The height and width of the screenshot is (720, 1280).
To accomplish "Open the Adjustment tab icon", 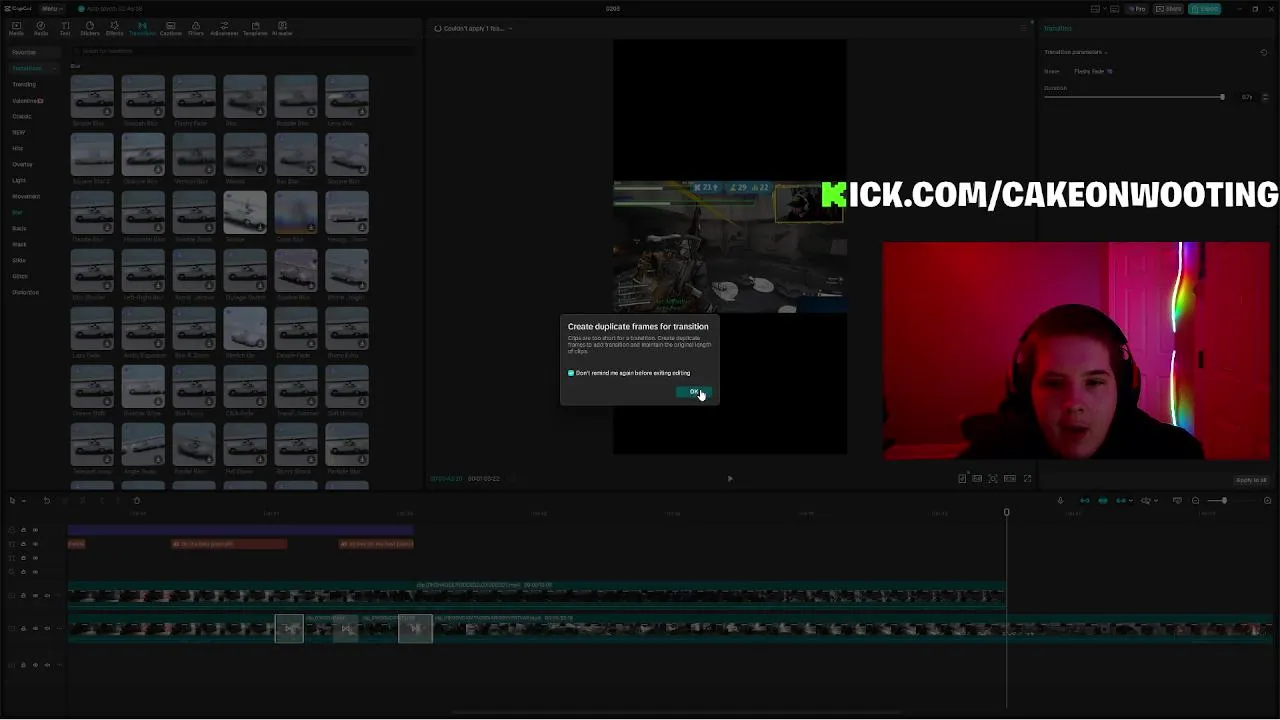I will click(x=224, y=28).
